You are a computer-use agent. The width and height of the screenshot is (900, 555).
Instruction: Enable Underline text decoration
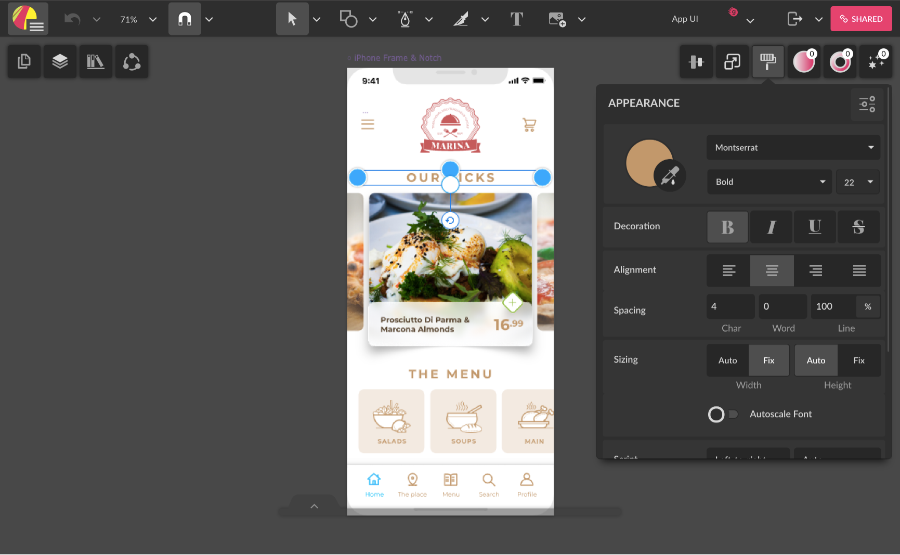(x=815, y=227)
